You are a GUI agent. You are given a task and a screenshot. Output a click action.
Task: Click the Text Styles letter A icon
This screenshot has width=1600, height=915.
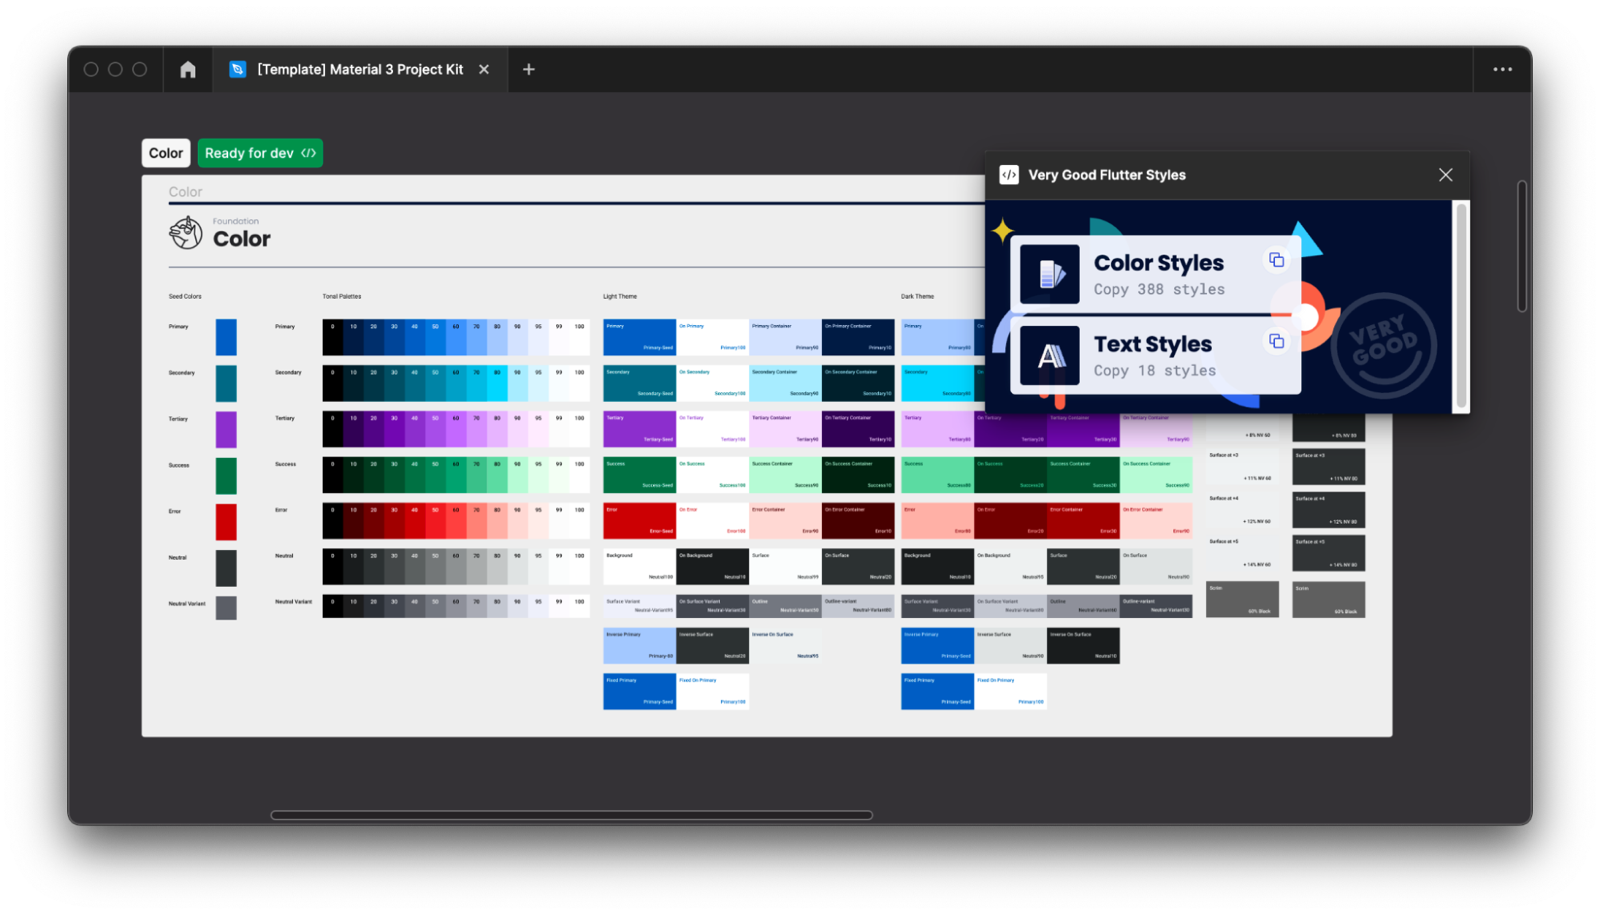1049,355
